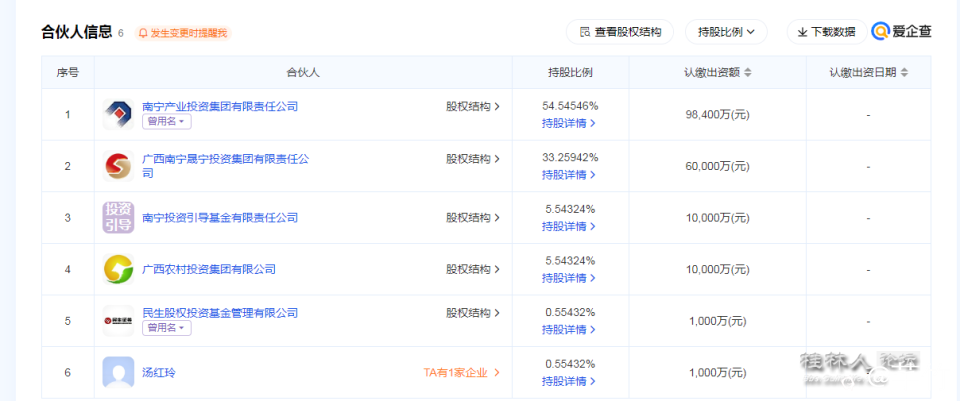960x401 pixels.
Task: Expand 曾用名 under 民生股权投资基金
Action: [166, 328]
